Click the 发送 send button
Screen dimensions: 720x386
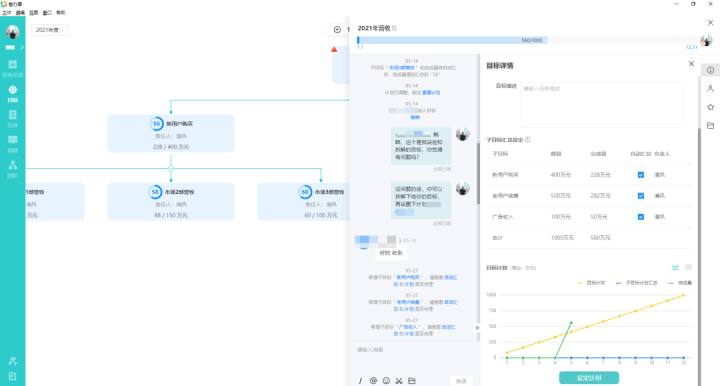pyautogui.click(x=461, y=381)
